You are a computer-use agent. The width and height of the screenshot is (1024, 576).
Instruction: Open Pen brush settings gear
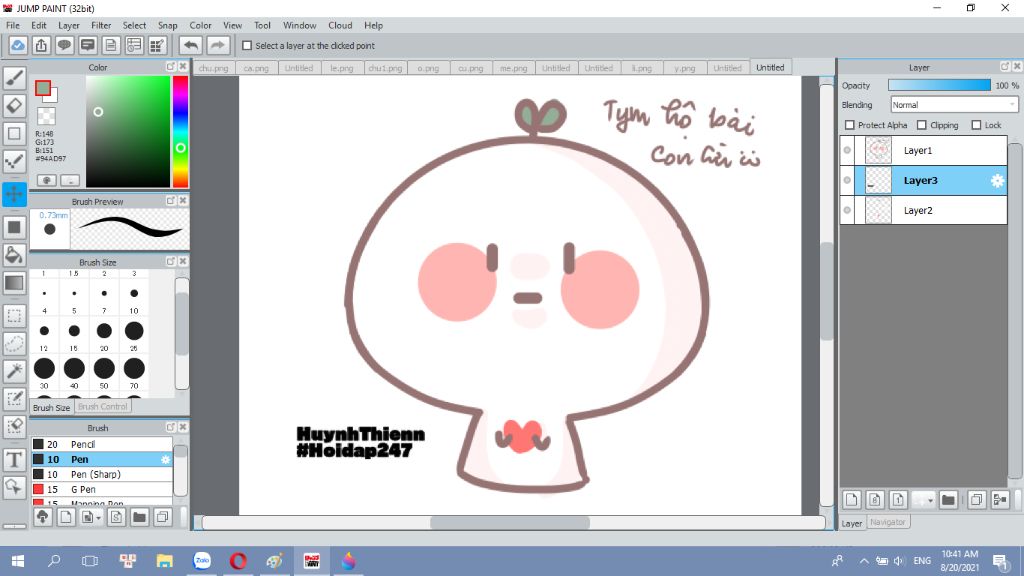point(165,459)
